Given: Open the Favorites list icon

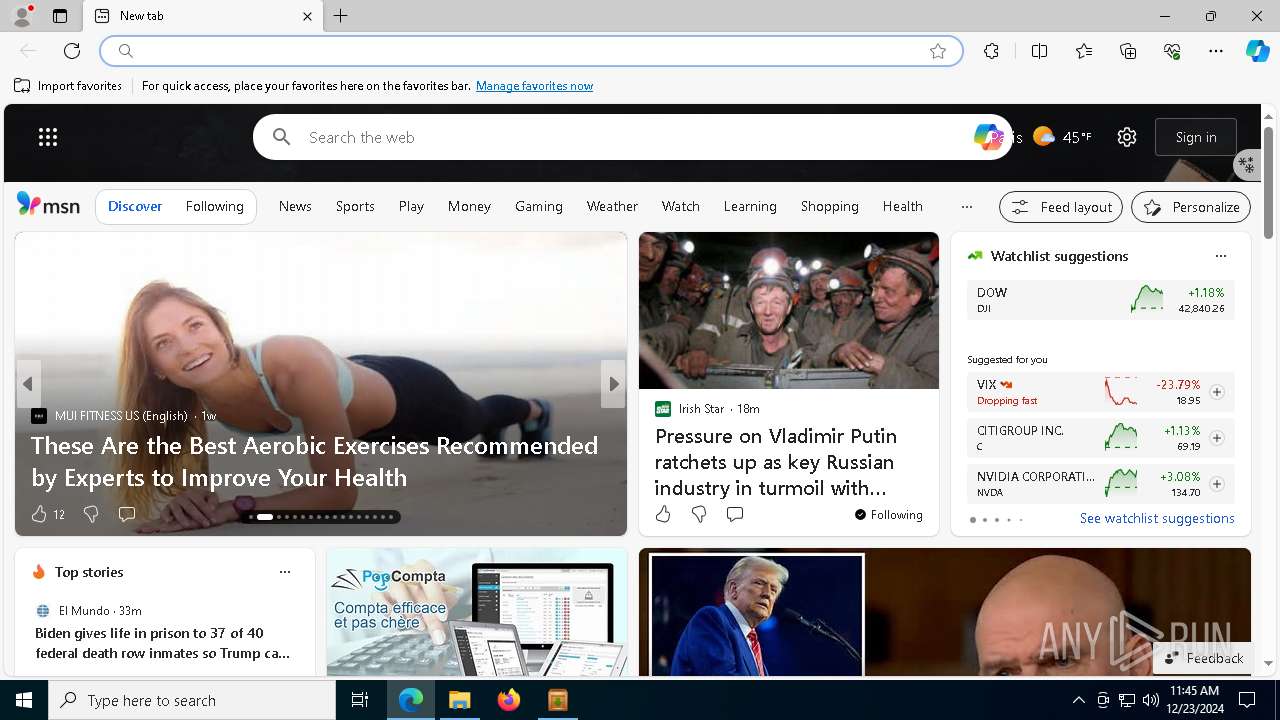Looking at the screenshot, I should click(x=1084, y=51).
